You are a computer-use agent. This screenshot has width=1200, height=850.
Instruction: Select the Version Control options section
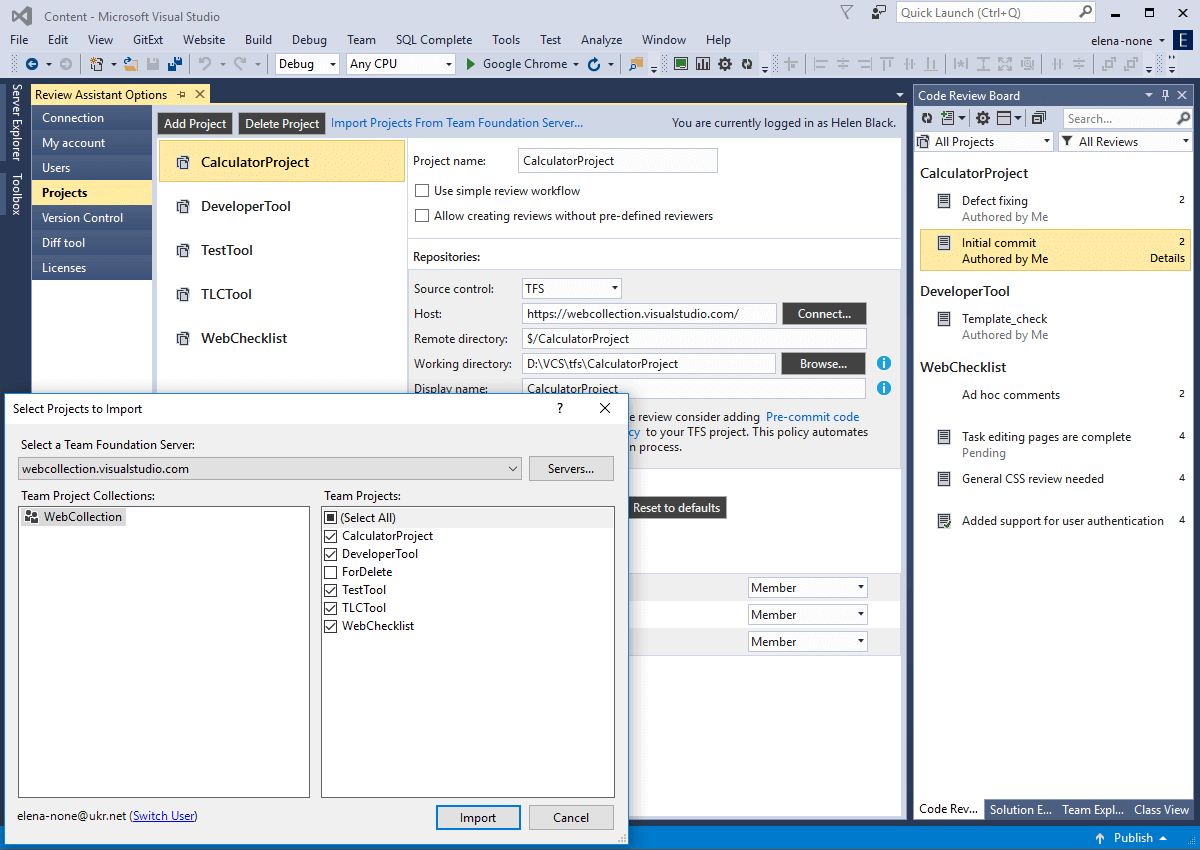coord(92,218)
